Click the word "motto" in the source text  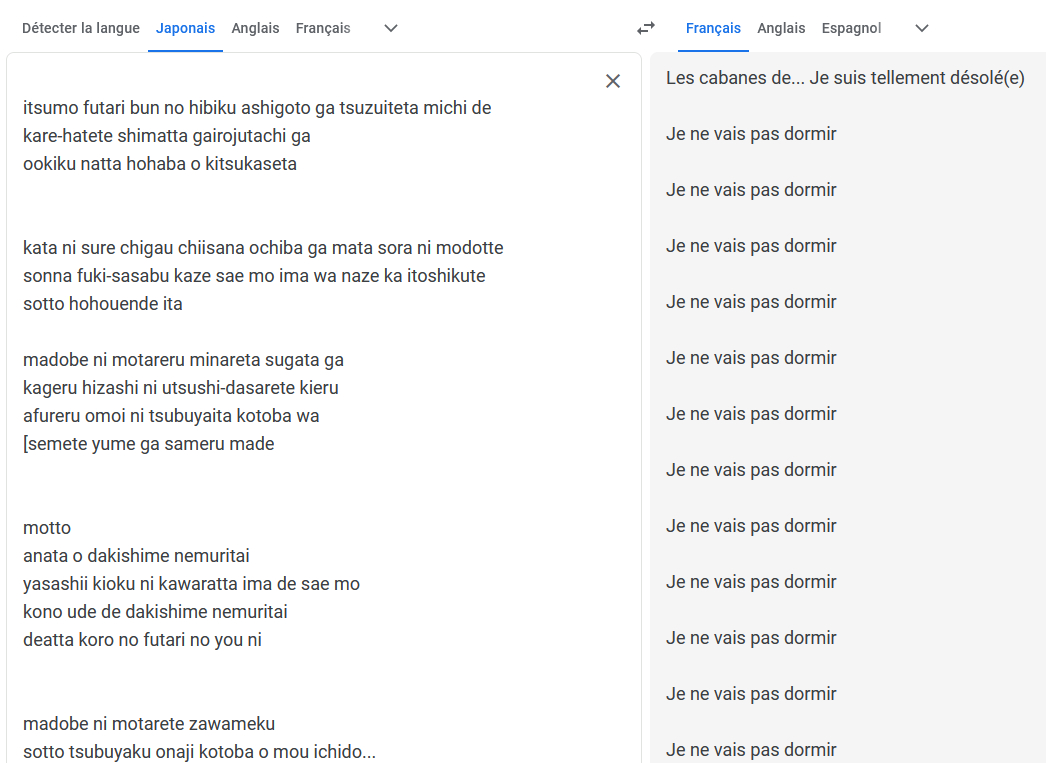pos(47,528)
